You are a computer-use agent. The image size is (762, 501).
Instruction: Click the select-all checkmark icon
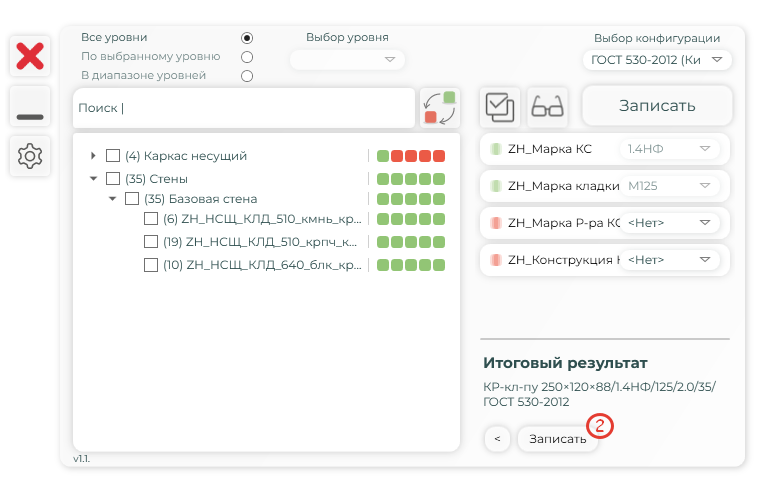(500, 107)
